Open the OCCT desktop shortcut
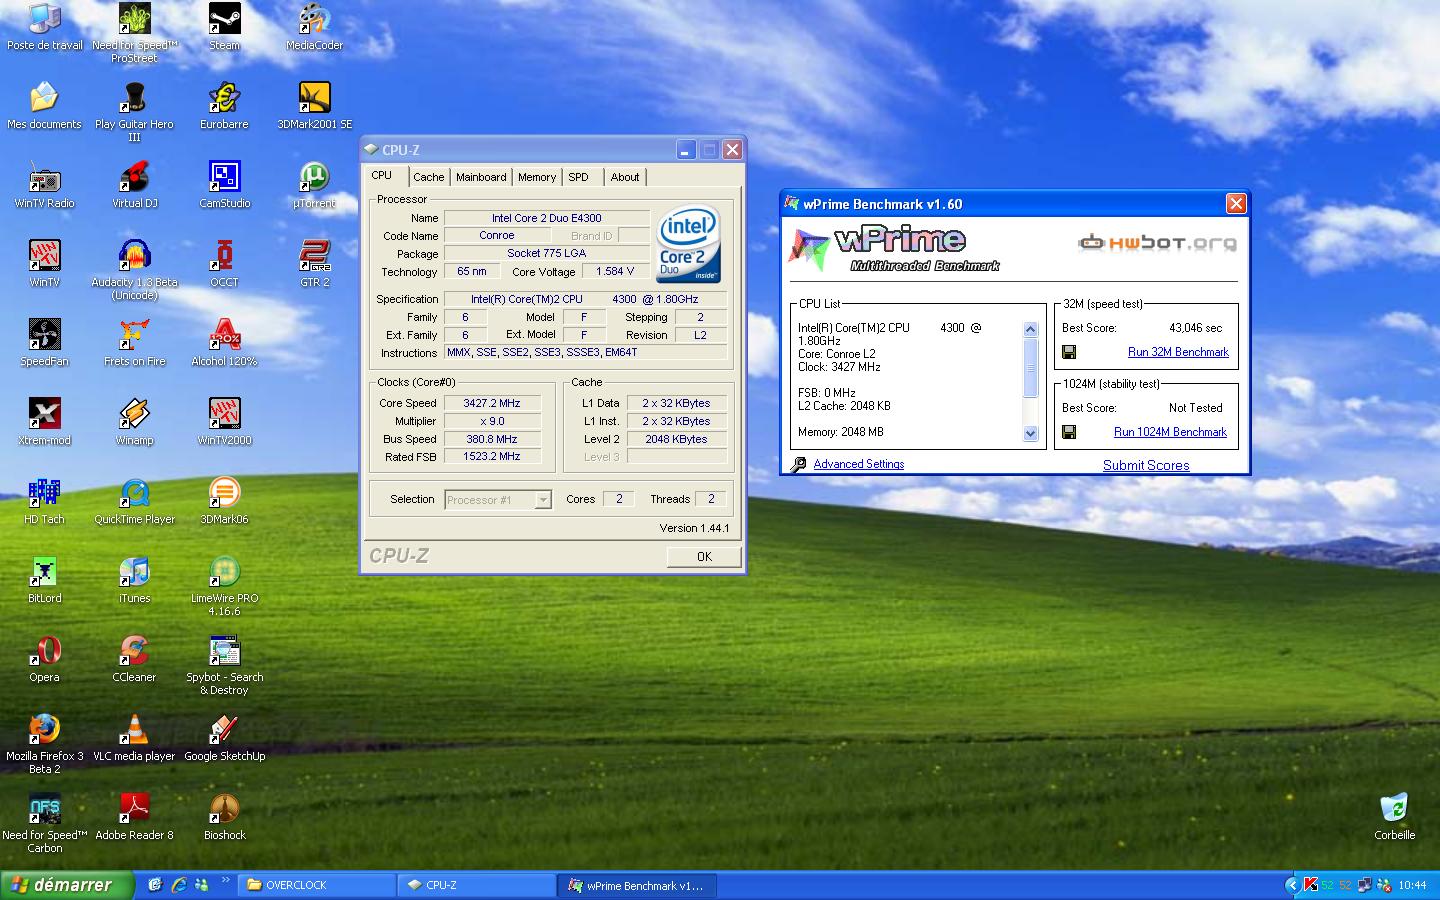1440x900 pixels. [224, 264]
